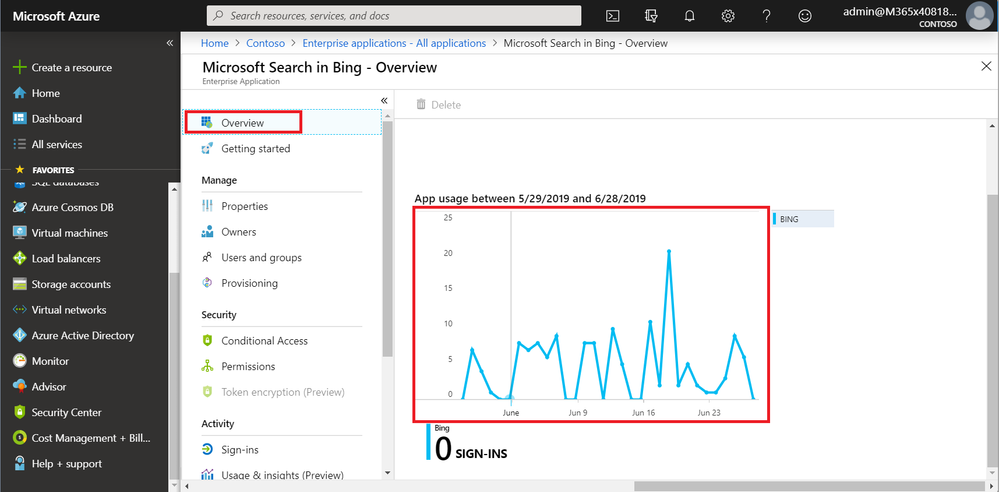999x492 pixels.
Task: Click Contoso breadcrumb link
Action: point(265,43)
